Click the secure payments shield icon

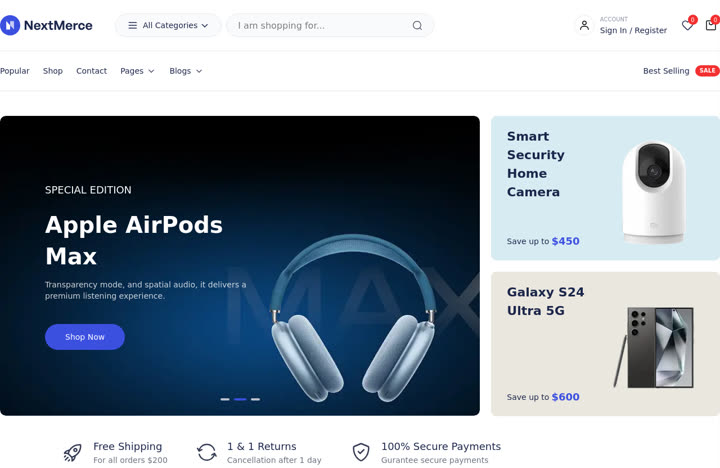click(361, 452)
